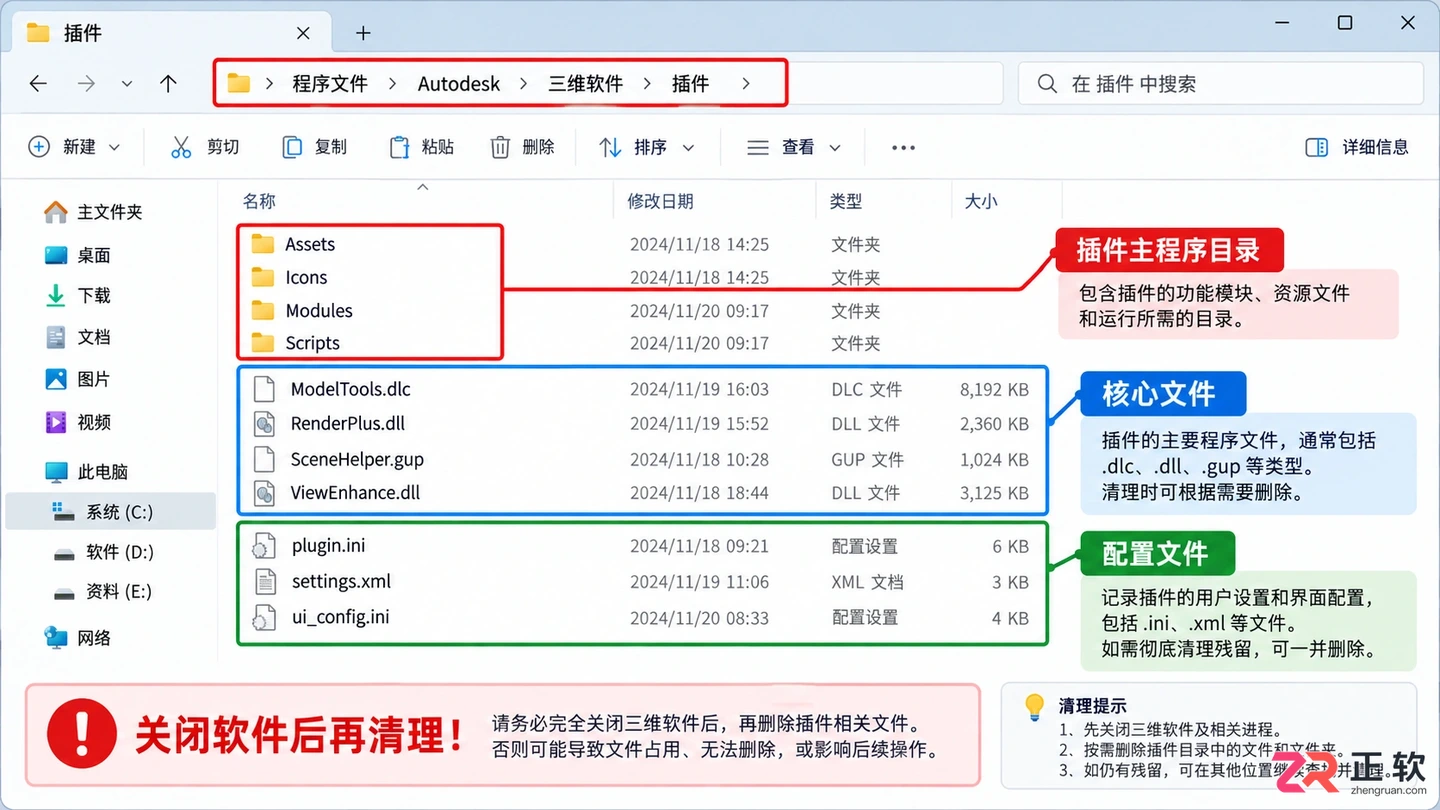The height and width of the screenshot is (810, 1440).
Task: Select drive 资料 (E:) in sidebar
Action: tap(104, 592)
